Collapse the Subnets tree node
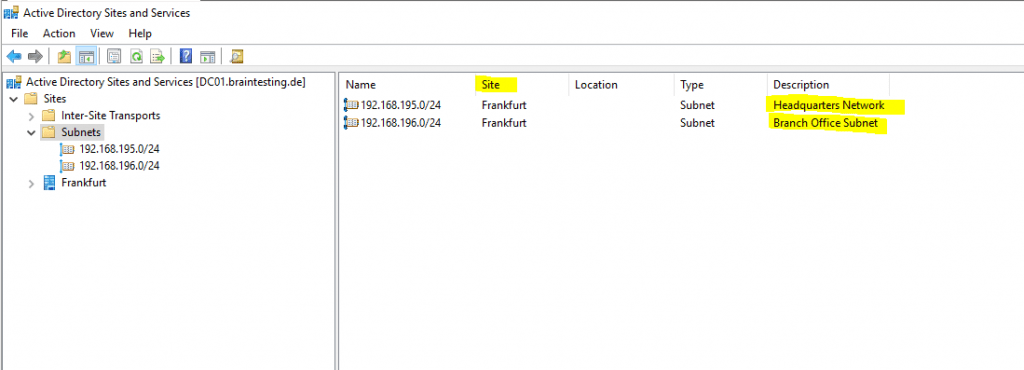The image size is (1024, 370). (31, 132)
